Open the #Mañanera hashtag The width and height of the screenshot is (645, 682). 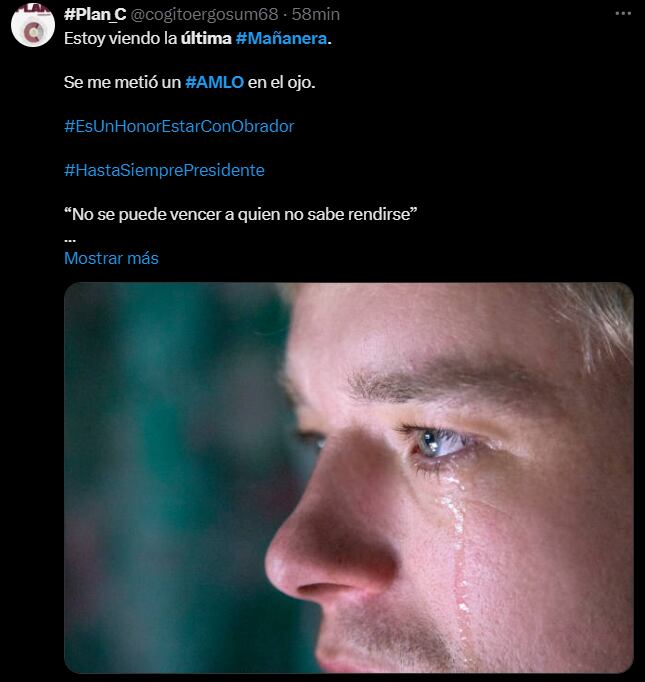pyautogui.click(x=281, y=38)
